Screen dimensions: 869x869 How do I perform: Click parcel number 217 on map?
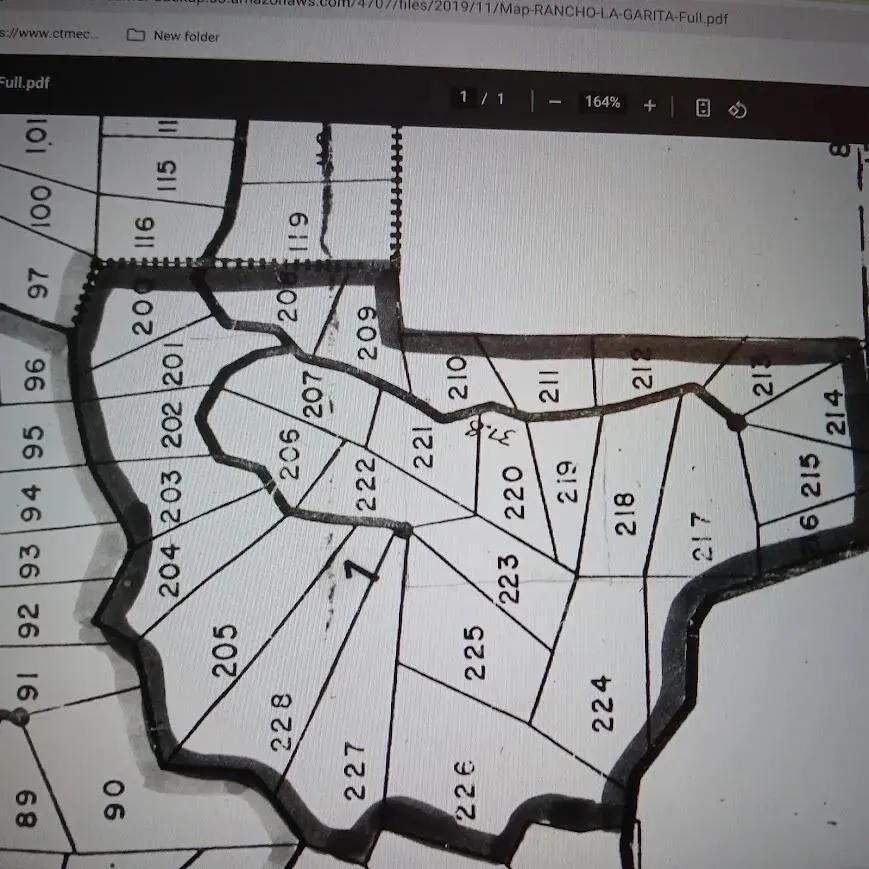[x=702, y=536]
